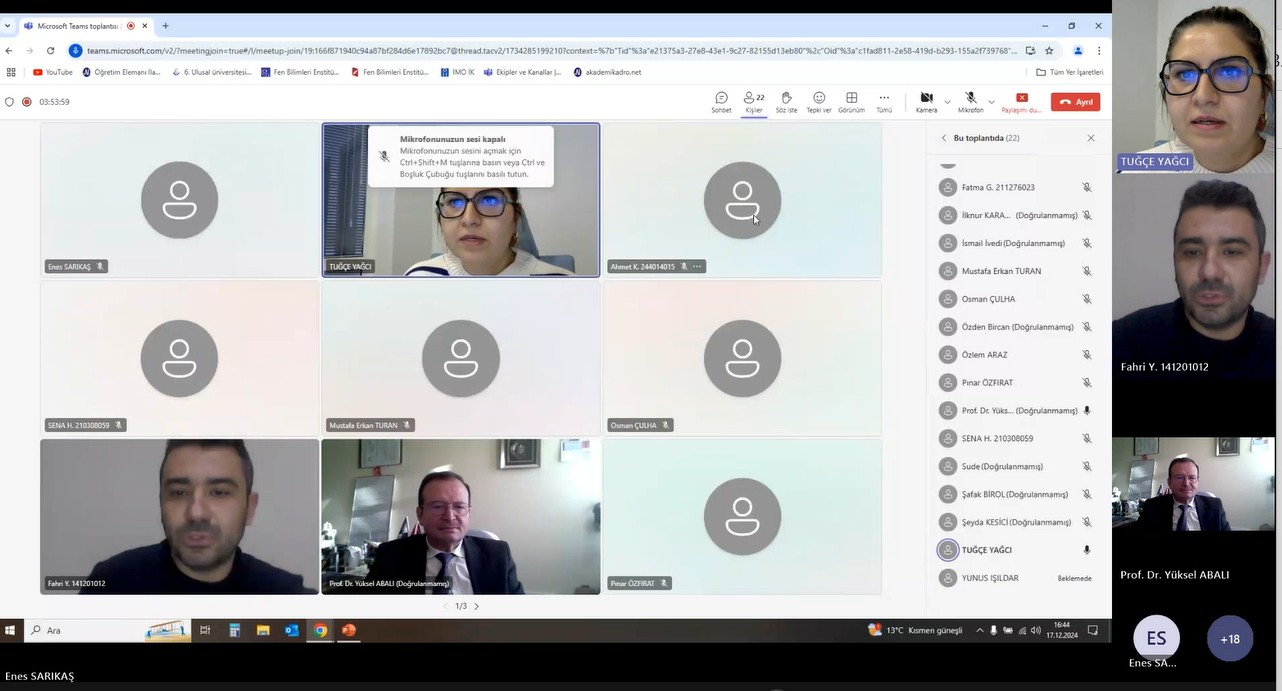The image size is (1282, 691).
Task: Expand the Kamera options dropdown arrow
Action: point(947,102)
